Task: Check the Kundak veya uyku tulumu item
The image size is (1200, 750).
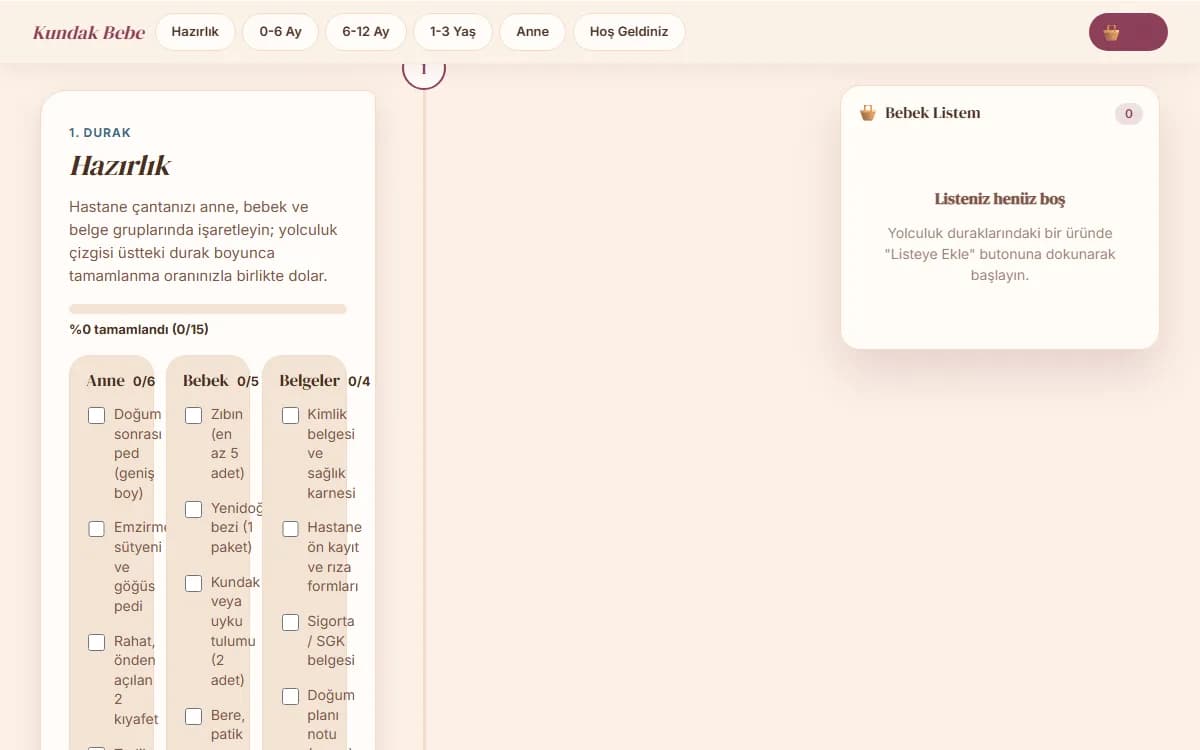Action: click(194, 583)
